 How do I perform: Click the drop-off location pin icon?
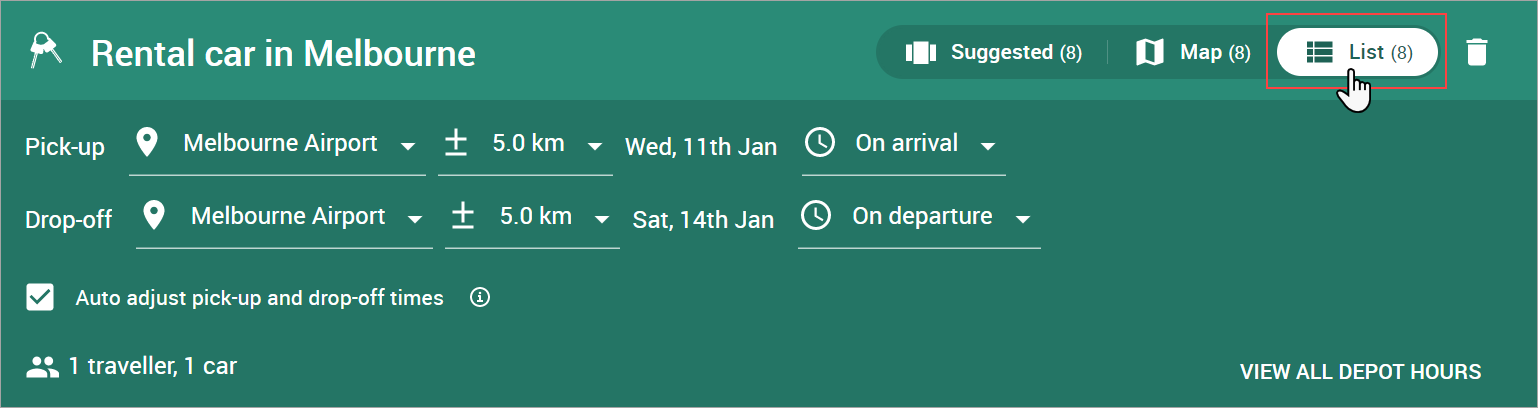pos(155,216)
